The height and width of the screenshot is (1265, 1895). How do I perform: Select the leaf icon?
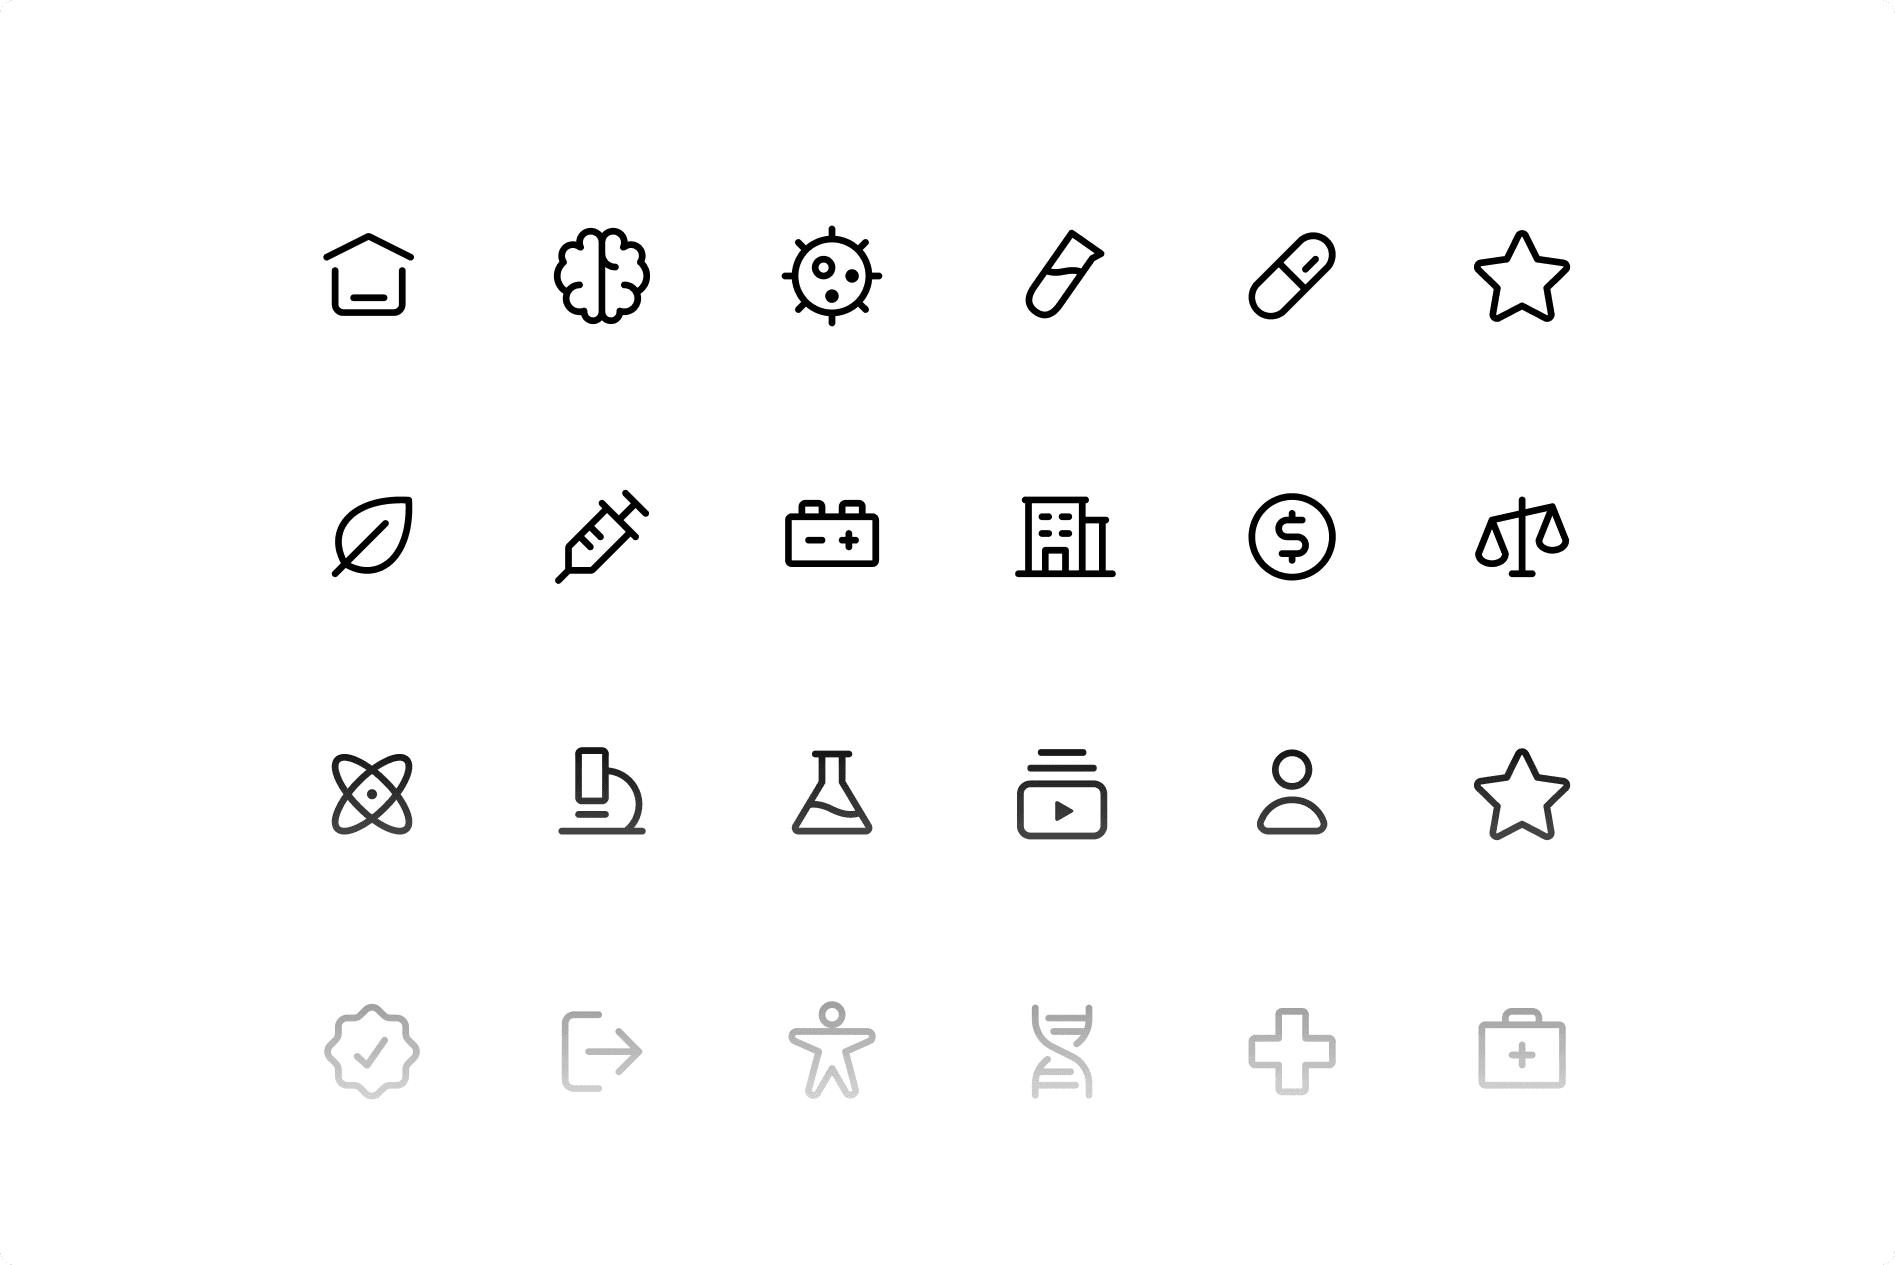coord(372,536)
